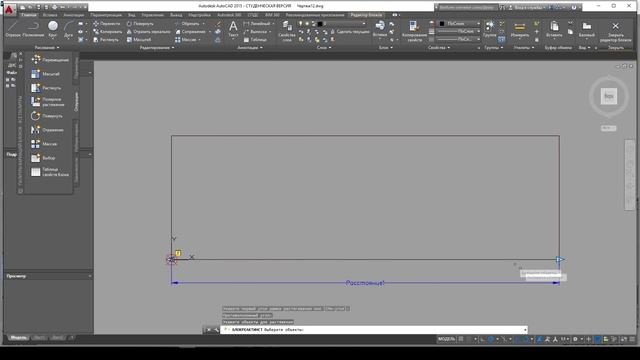Select the Модель layout tab
Viewport: 640px width, 360px height.
18,338
